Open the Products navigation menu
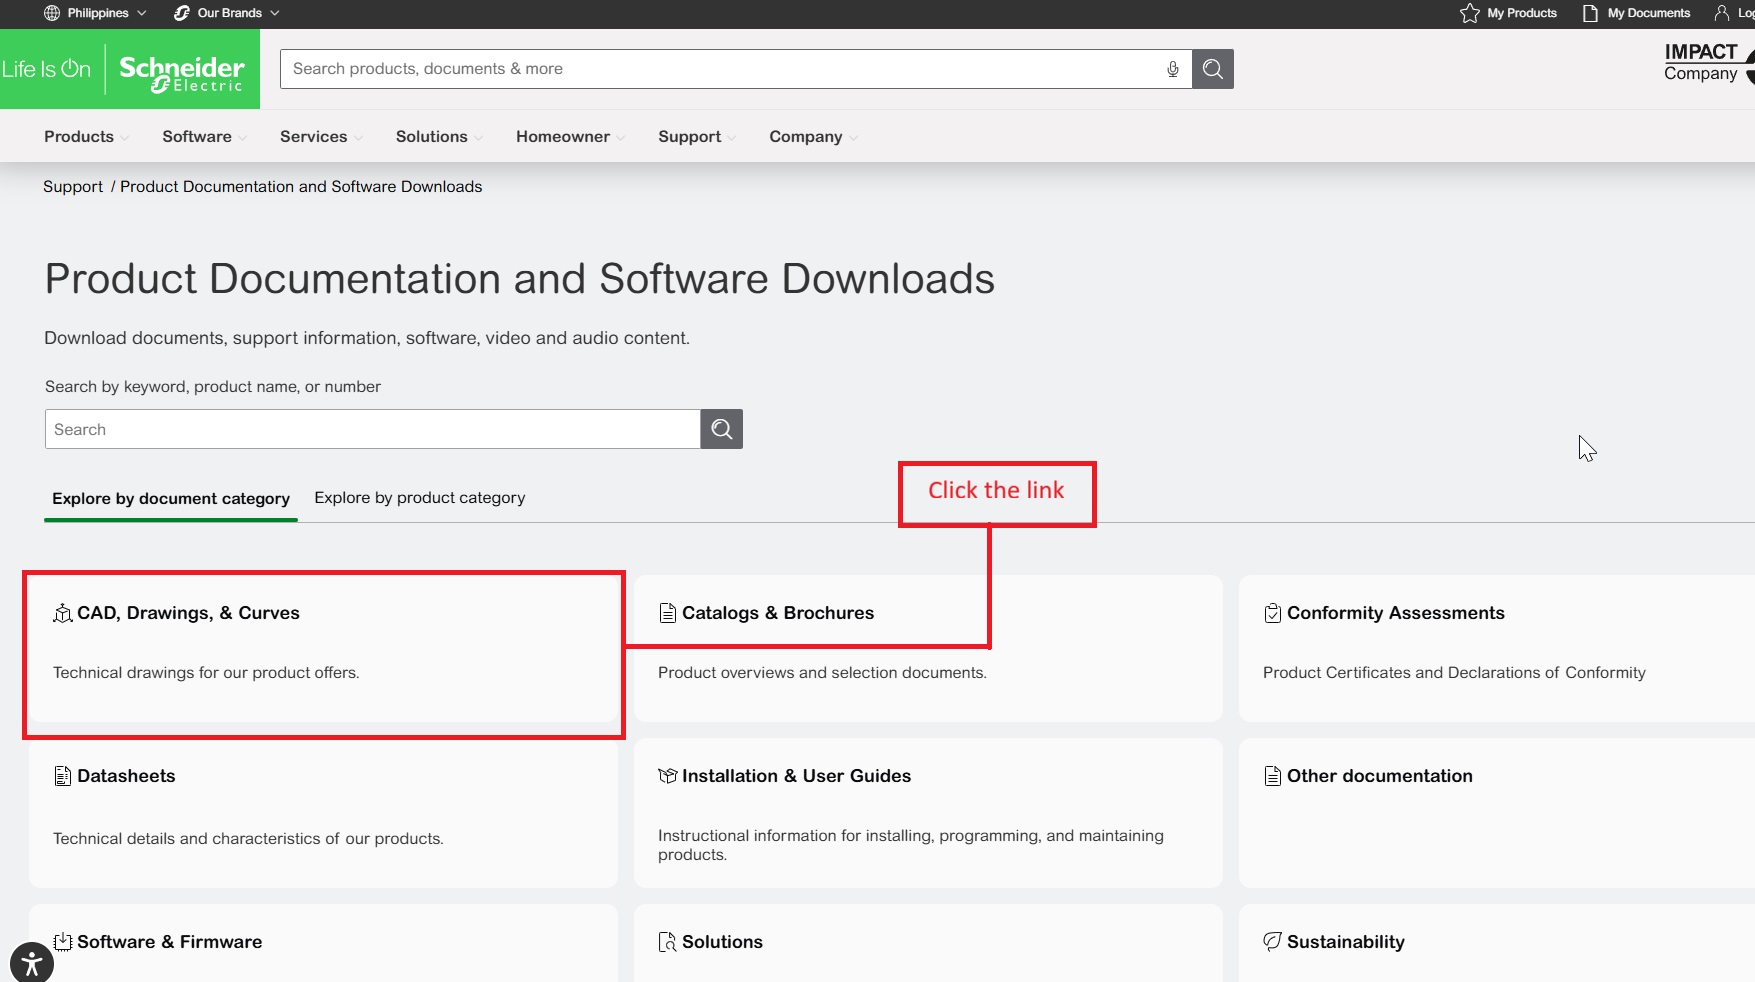This screenshot has width=1755, height=982. click(79, 137)
